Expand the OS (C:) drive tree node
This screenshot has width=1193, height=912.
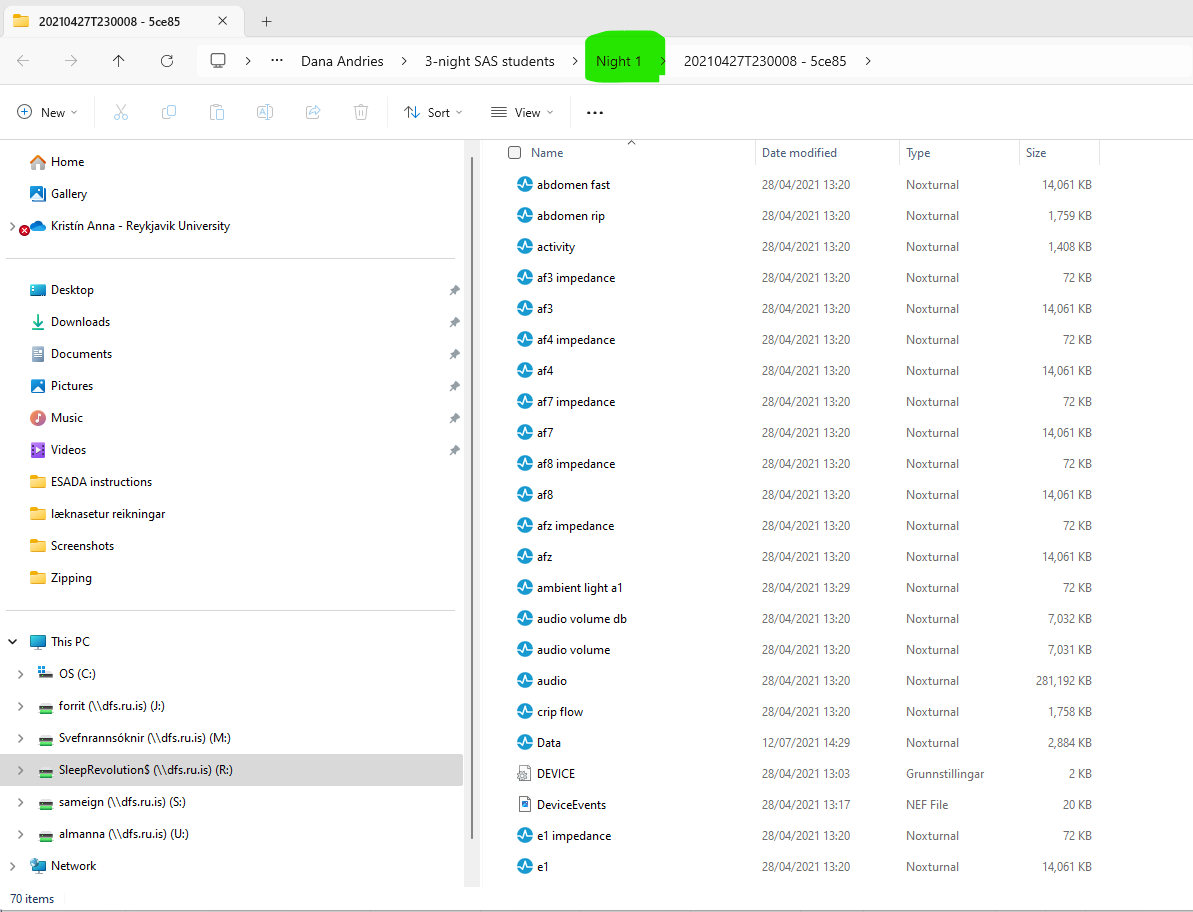(x=20, y=674)
